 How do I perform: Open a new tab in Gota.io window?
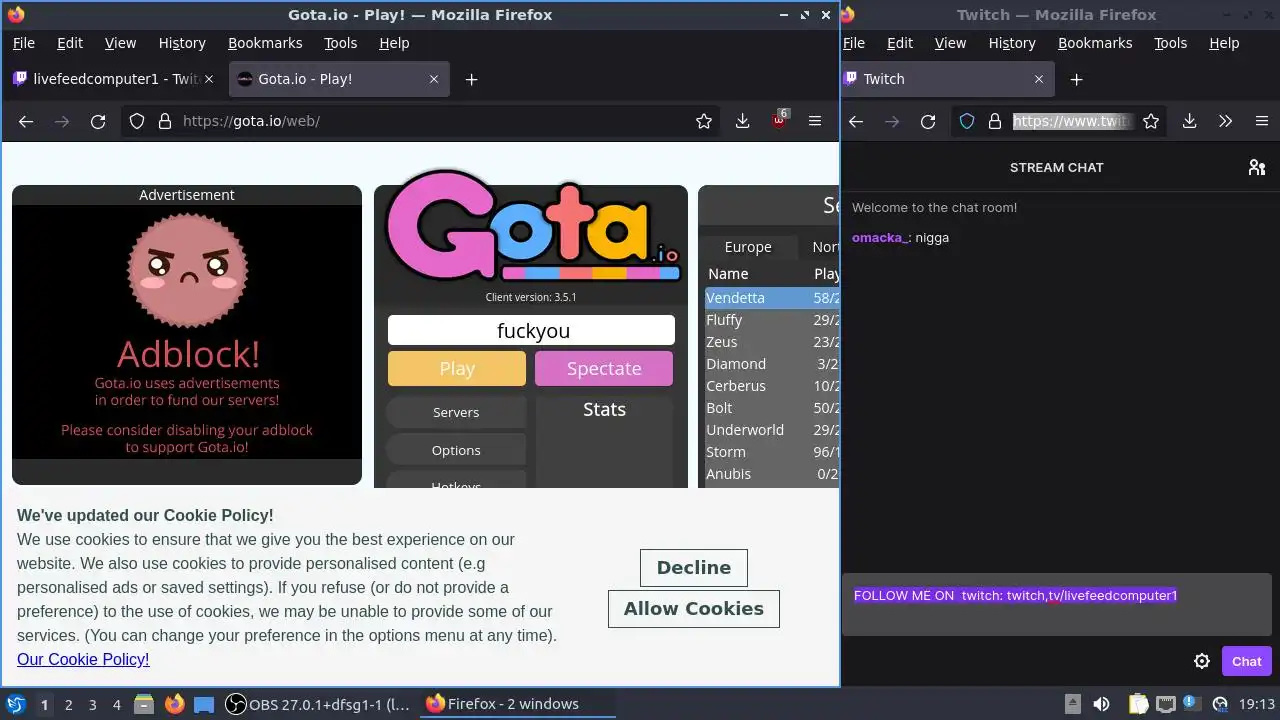(471, 79)
